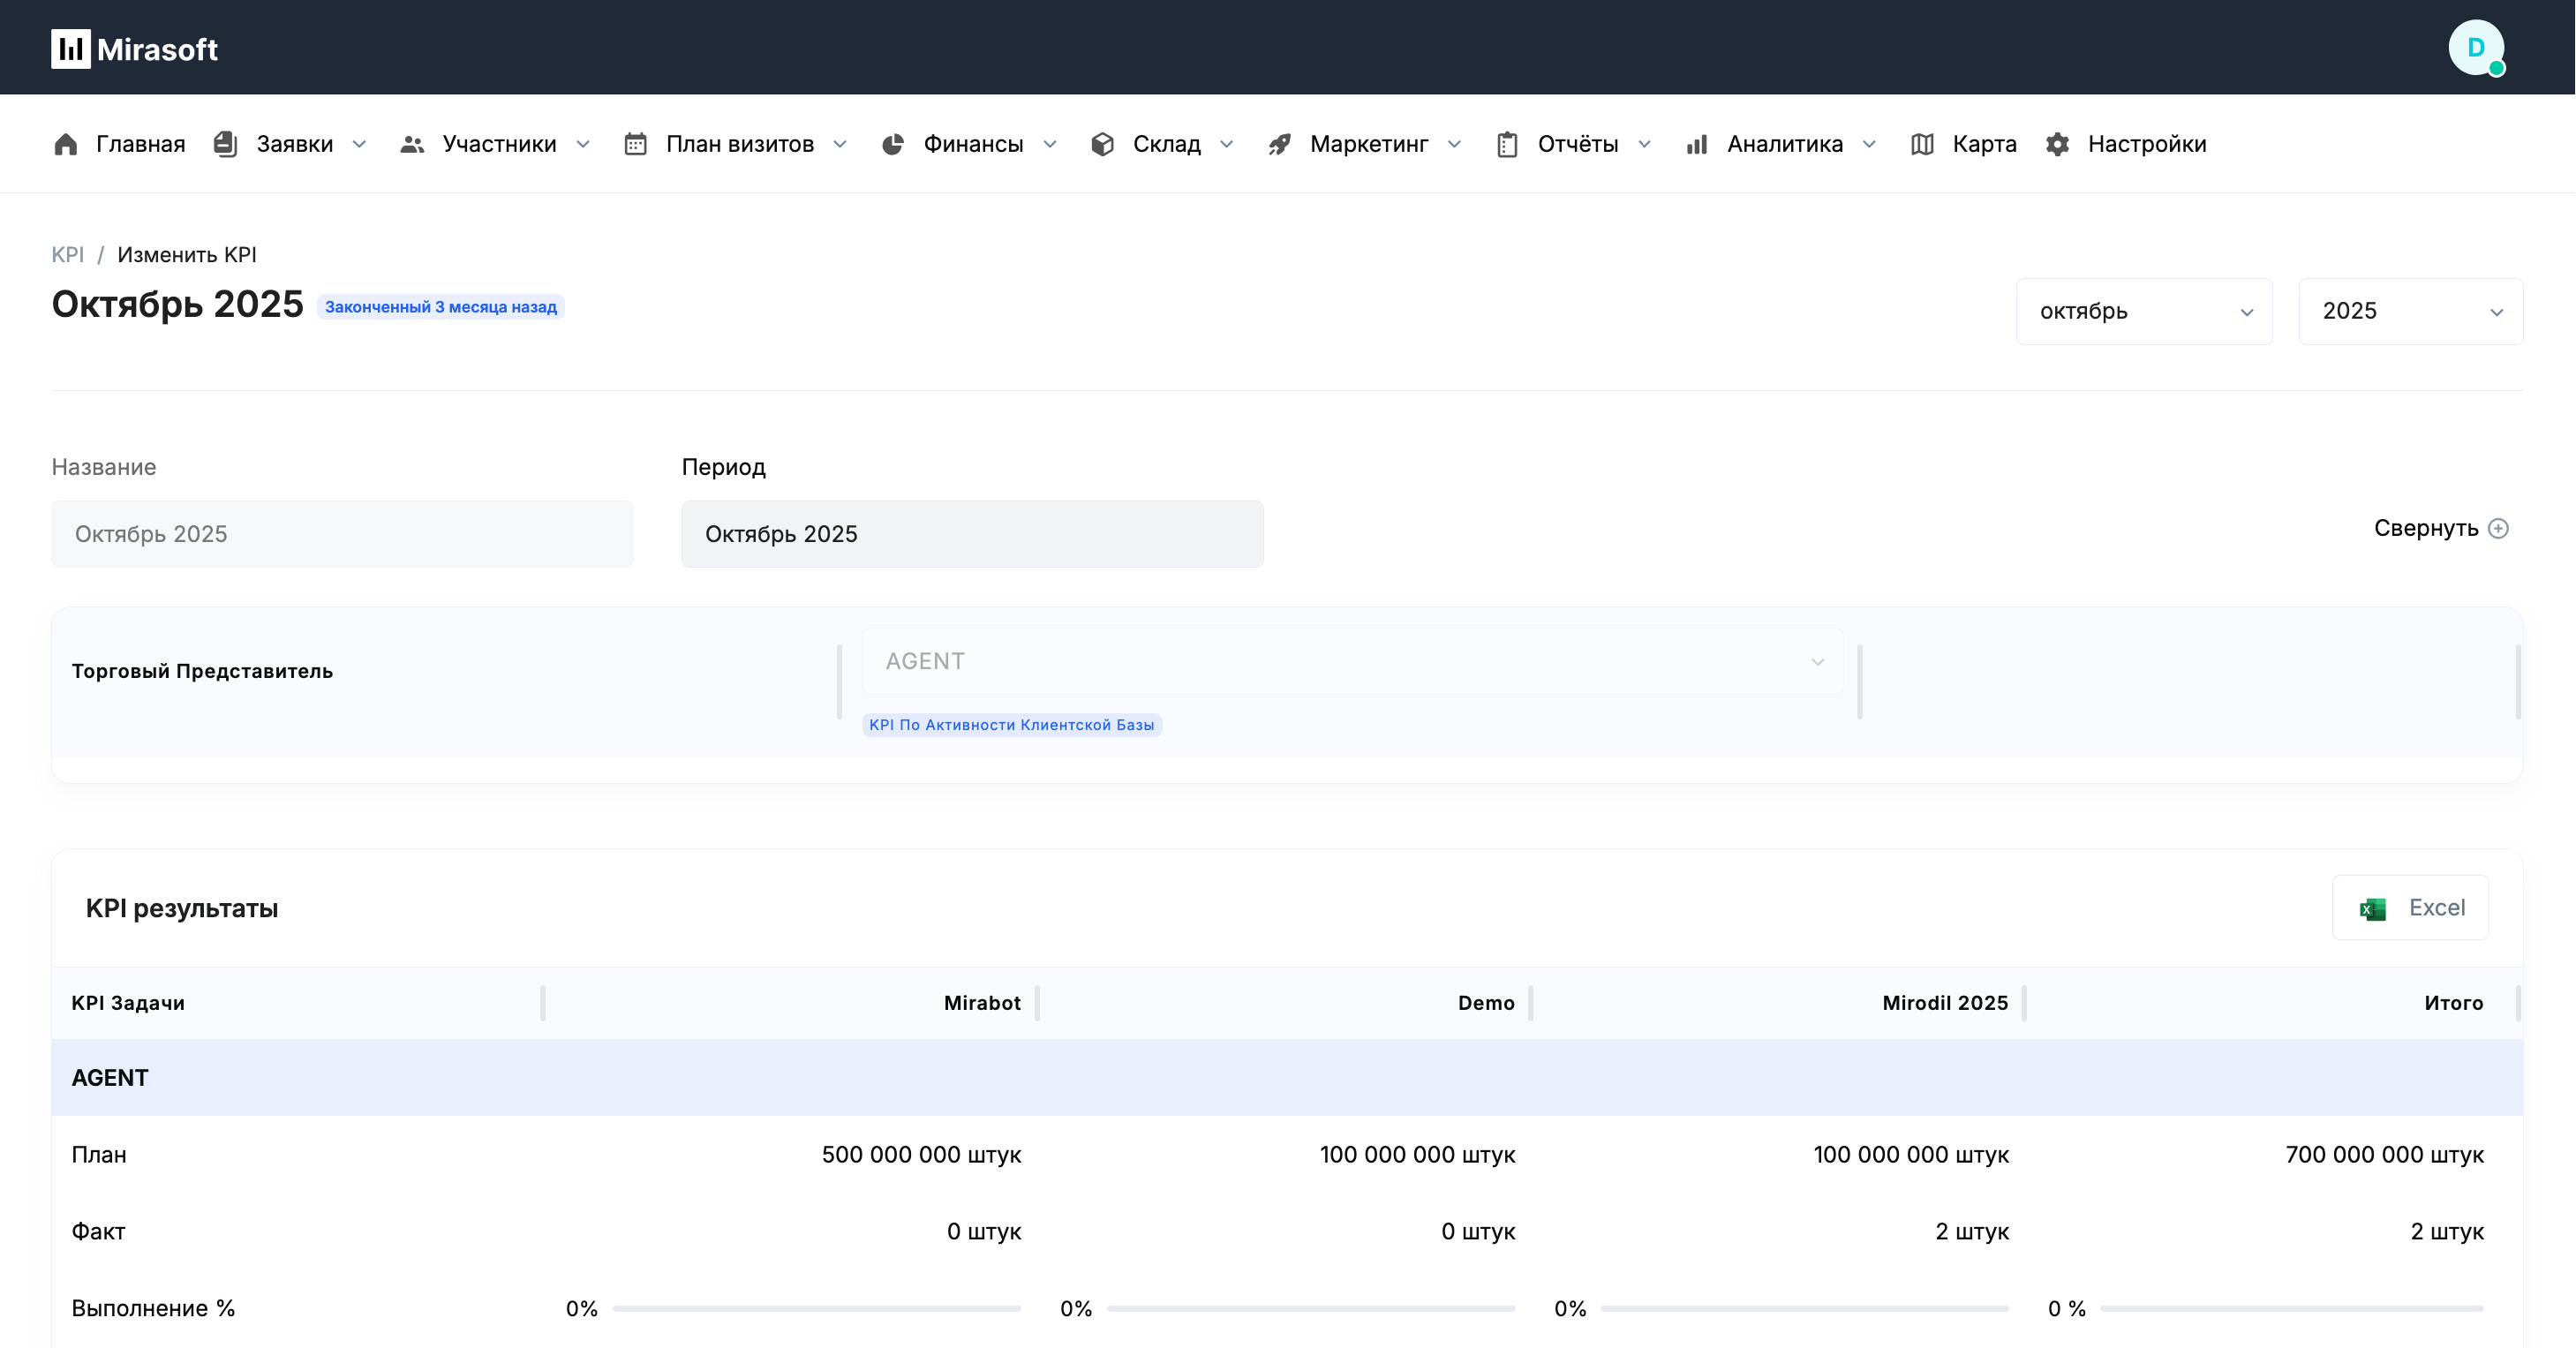Viewport: 2576px width, 1348px height.
Task: Click the Mirasoft logo icon
Action: [70, 48]
